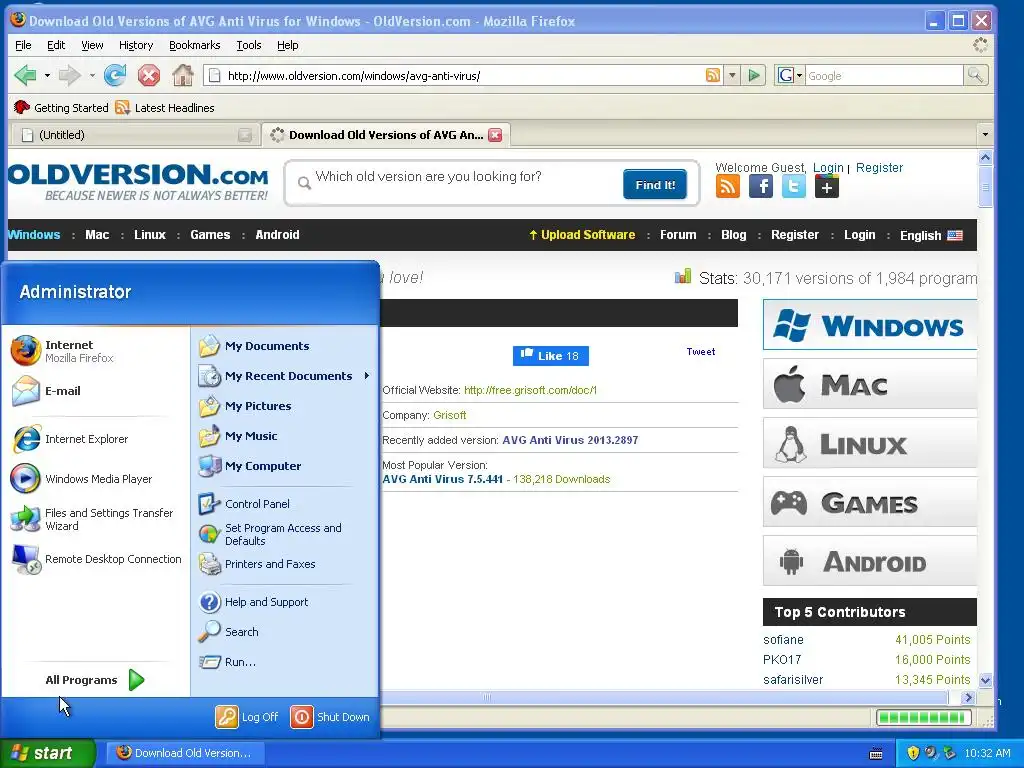Open the orange RSS icon on OldVersion header
Screen dimensions: 1024x768
point(728,187)
